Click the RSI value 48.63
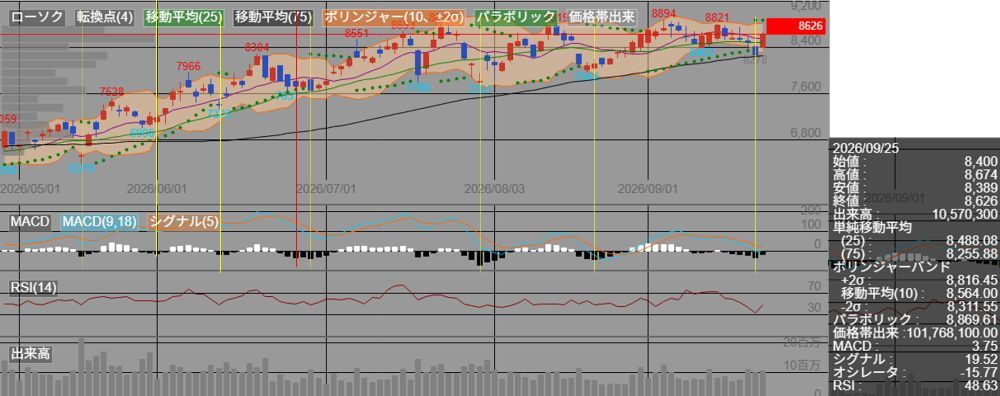 tap(983, 386)
